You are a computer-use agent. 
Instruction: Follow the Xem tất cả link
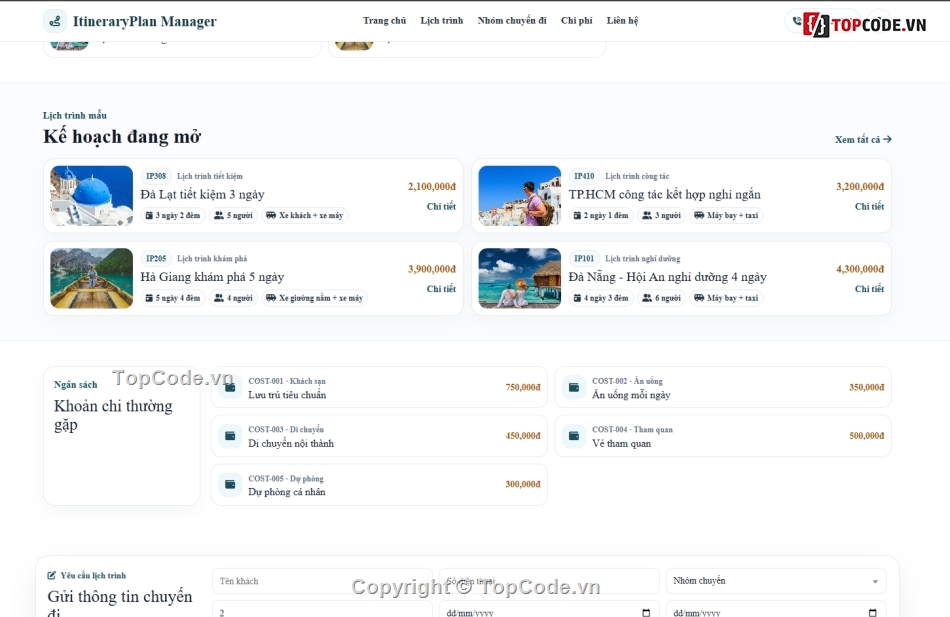click(x=863, y=139)
